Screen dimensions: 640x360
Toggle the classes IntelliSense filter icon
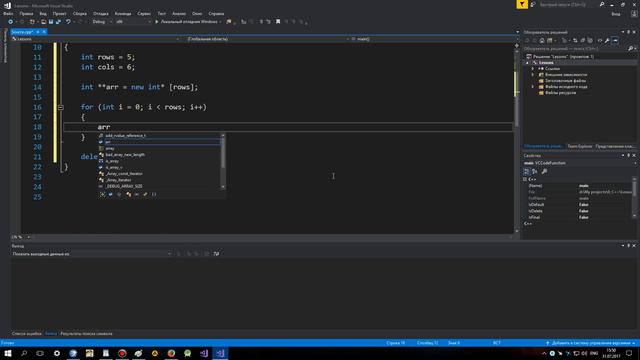(128, 194)
